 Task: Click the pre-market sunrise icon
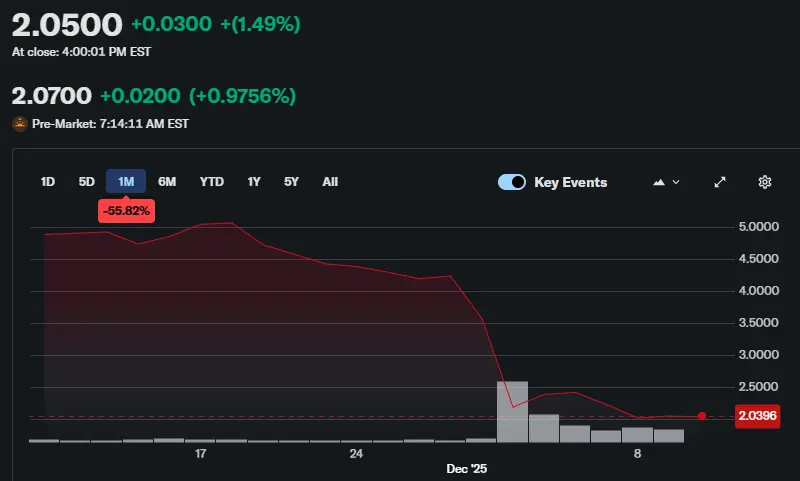20,124
